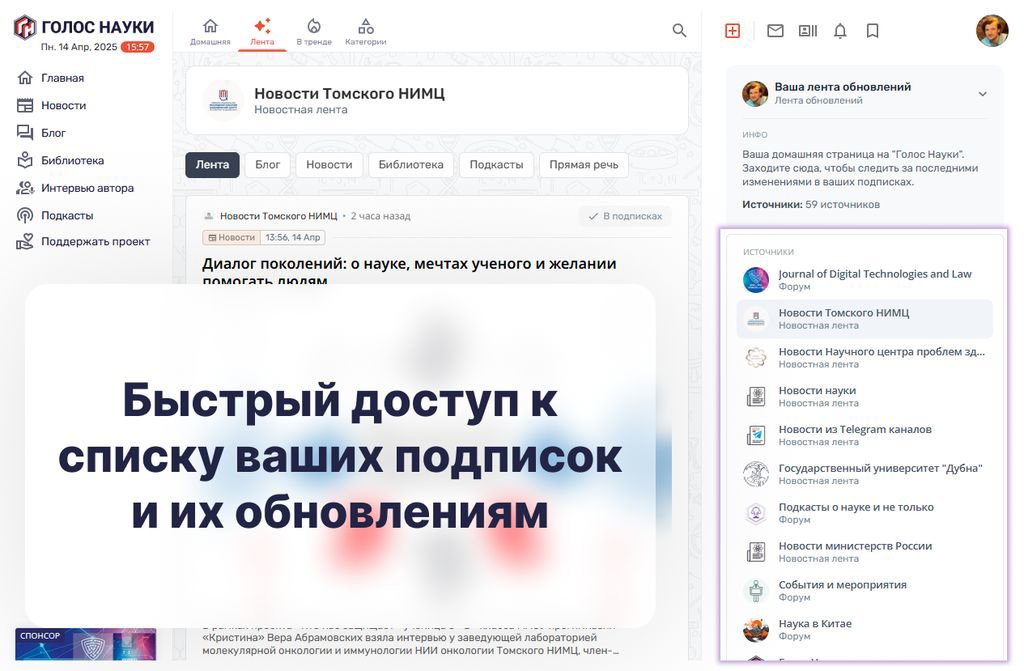
Task: Click the 15:57 time badge
Action: [x=138, y=47]
